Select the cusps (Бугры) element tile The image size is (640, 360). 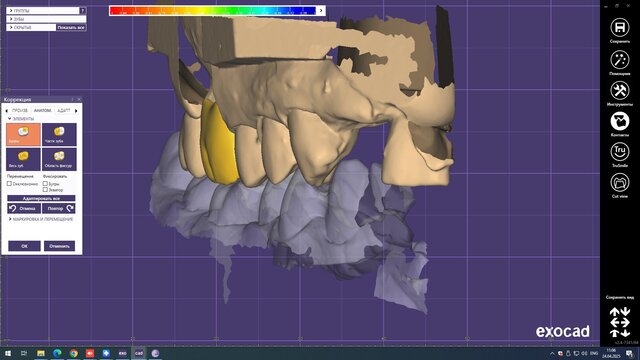pos(23,134)
